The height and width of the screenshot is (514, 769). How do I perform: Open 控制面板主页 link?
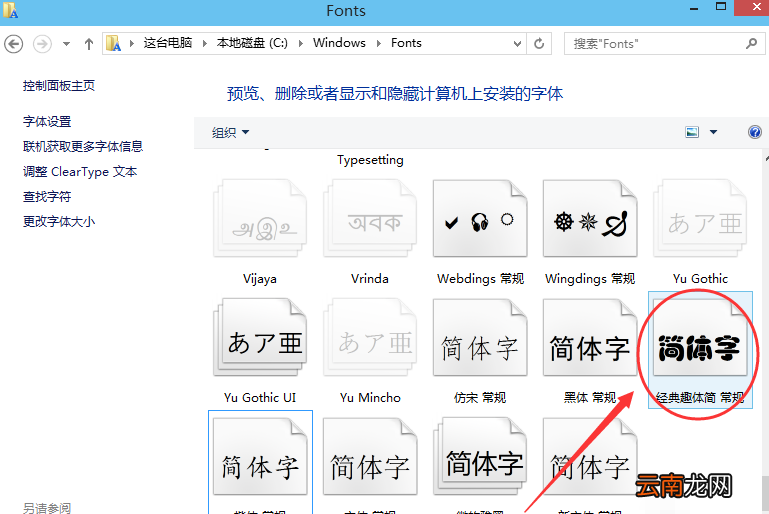59,86
